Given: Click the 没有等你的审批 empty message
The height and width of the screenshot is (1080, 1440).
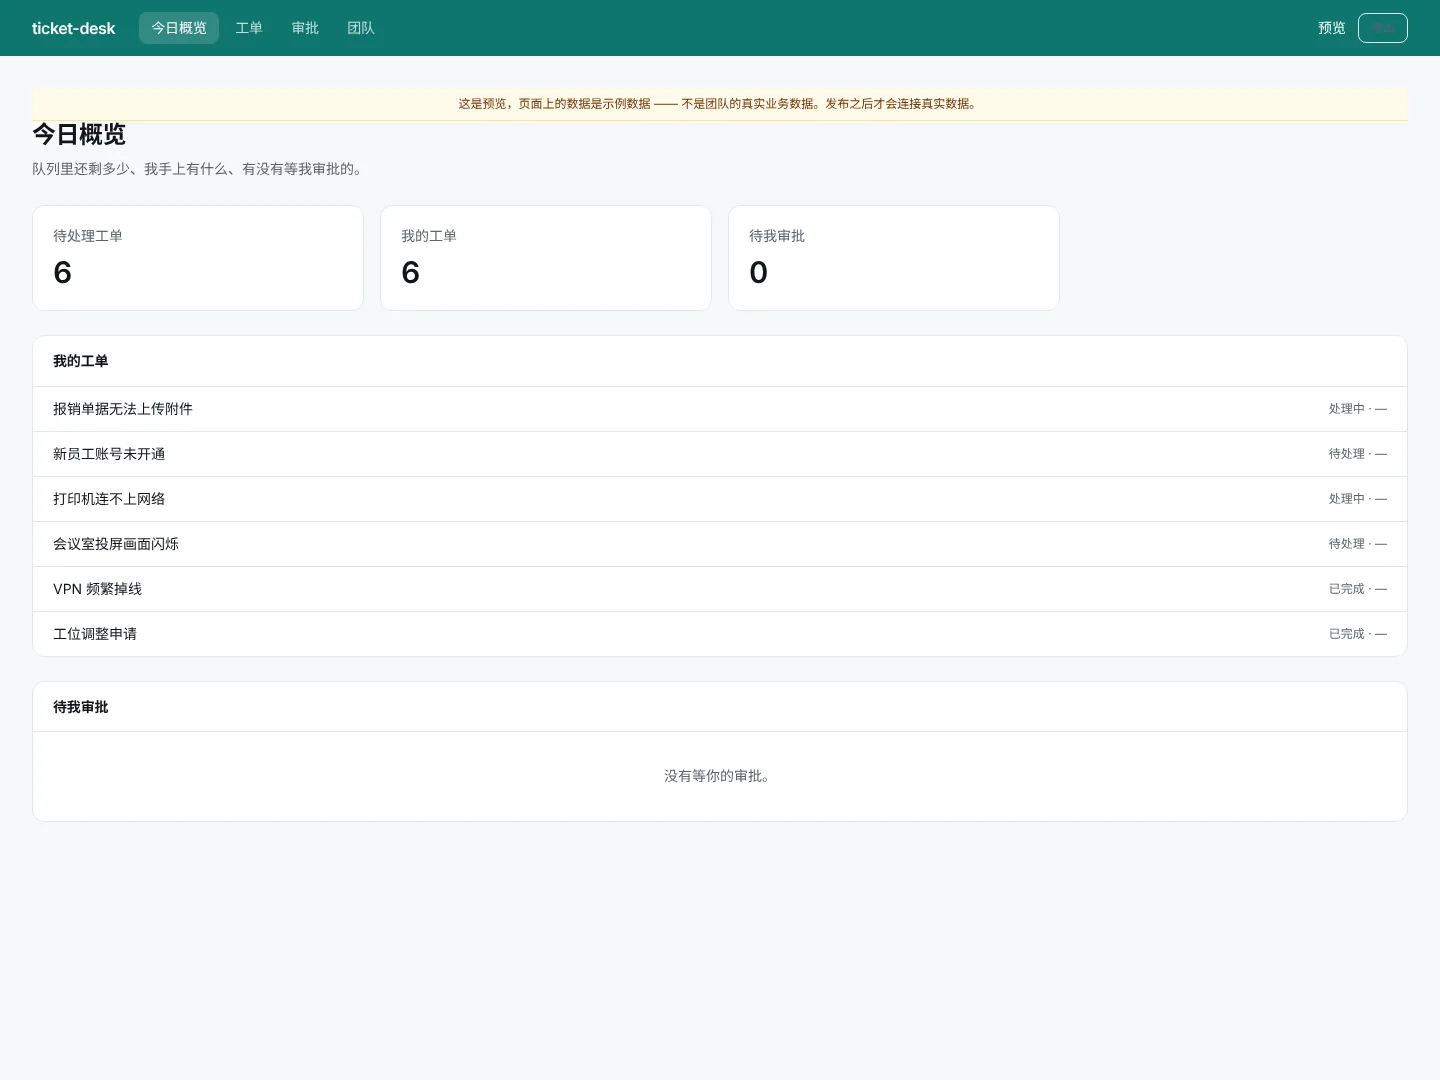Looking at the screenshot, I should tap(719, 776).
